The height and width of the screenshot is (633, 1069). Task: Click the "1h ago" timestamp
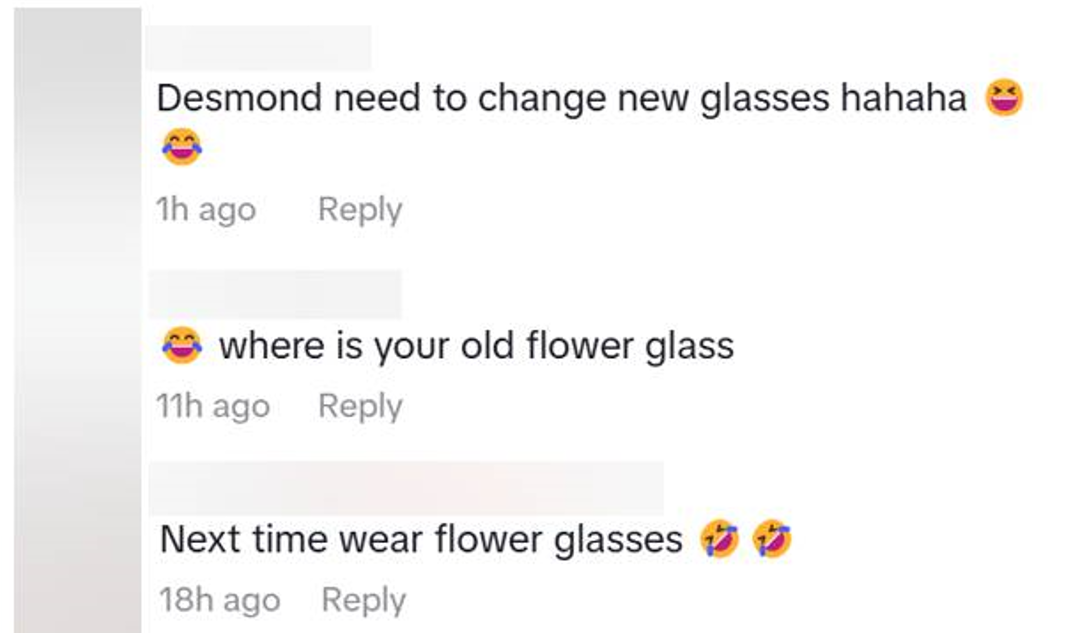[x=206, y=210]
